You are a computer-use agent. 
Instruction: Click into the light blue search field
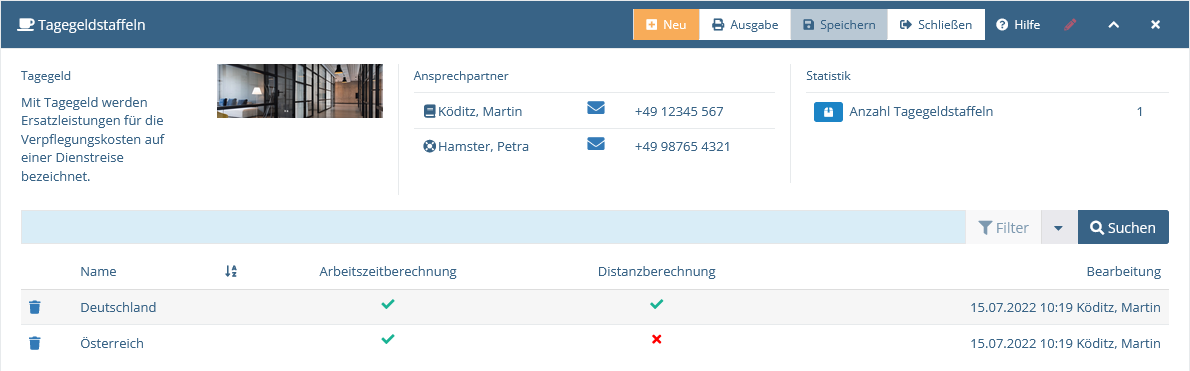493,228
